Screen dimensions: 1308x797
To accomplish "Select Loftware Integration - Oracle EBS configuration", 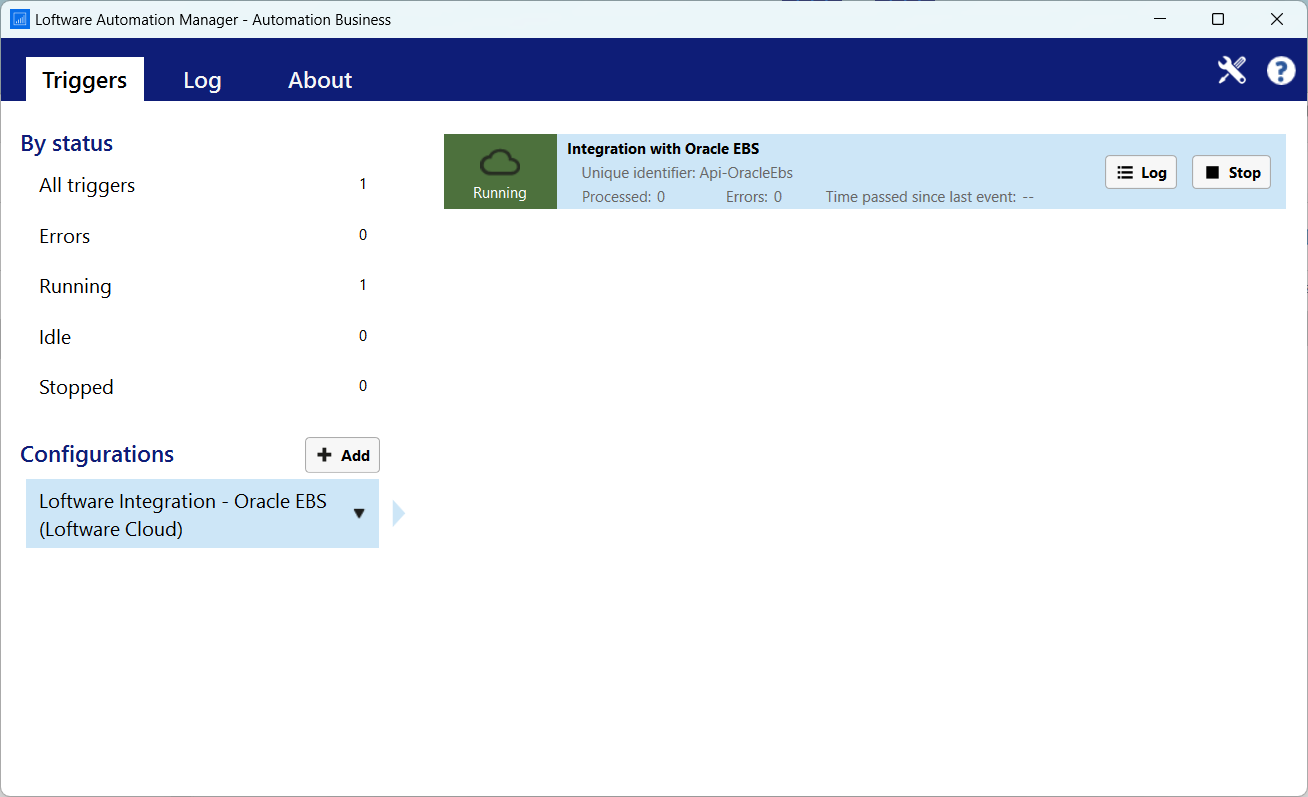I will click(202, 514).
